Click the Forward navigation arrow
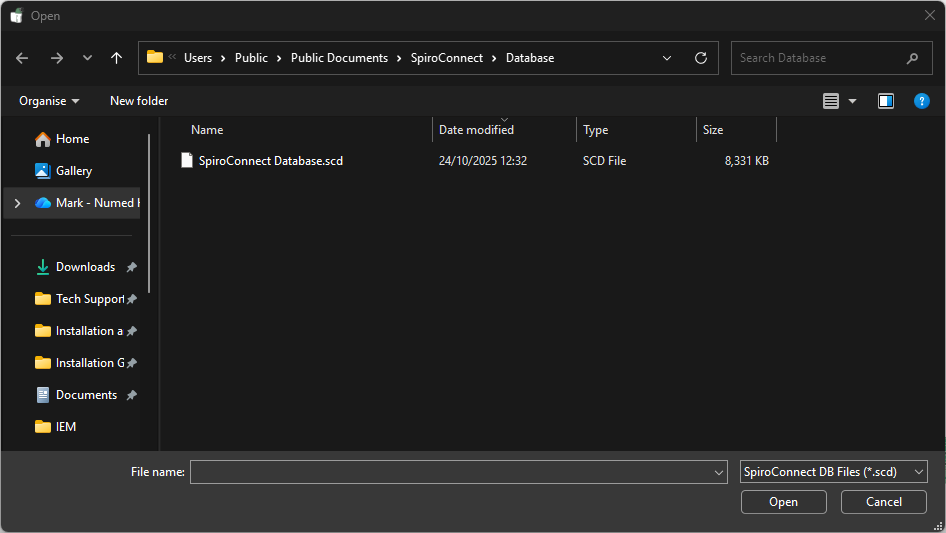 (x=56, y=58)
